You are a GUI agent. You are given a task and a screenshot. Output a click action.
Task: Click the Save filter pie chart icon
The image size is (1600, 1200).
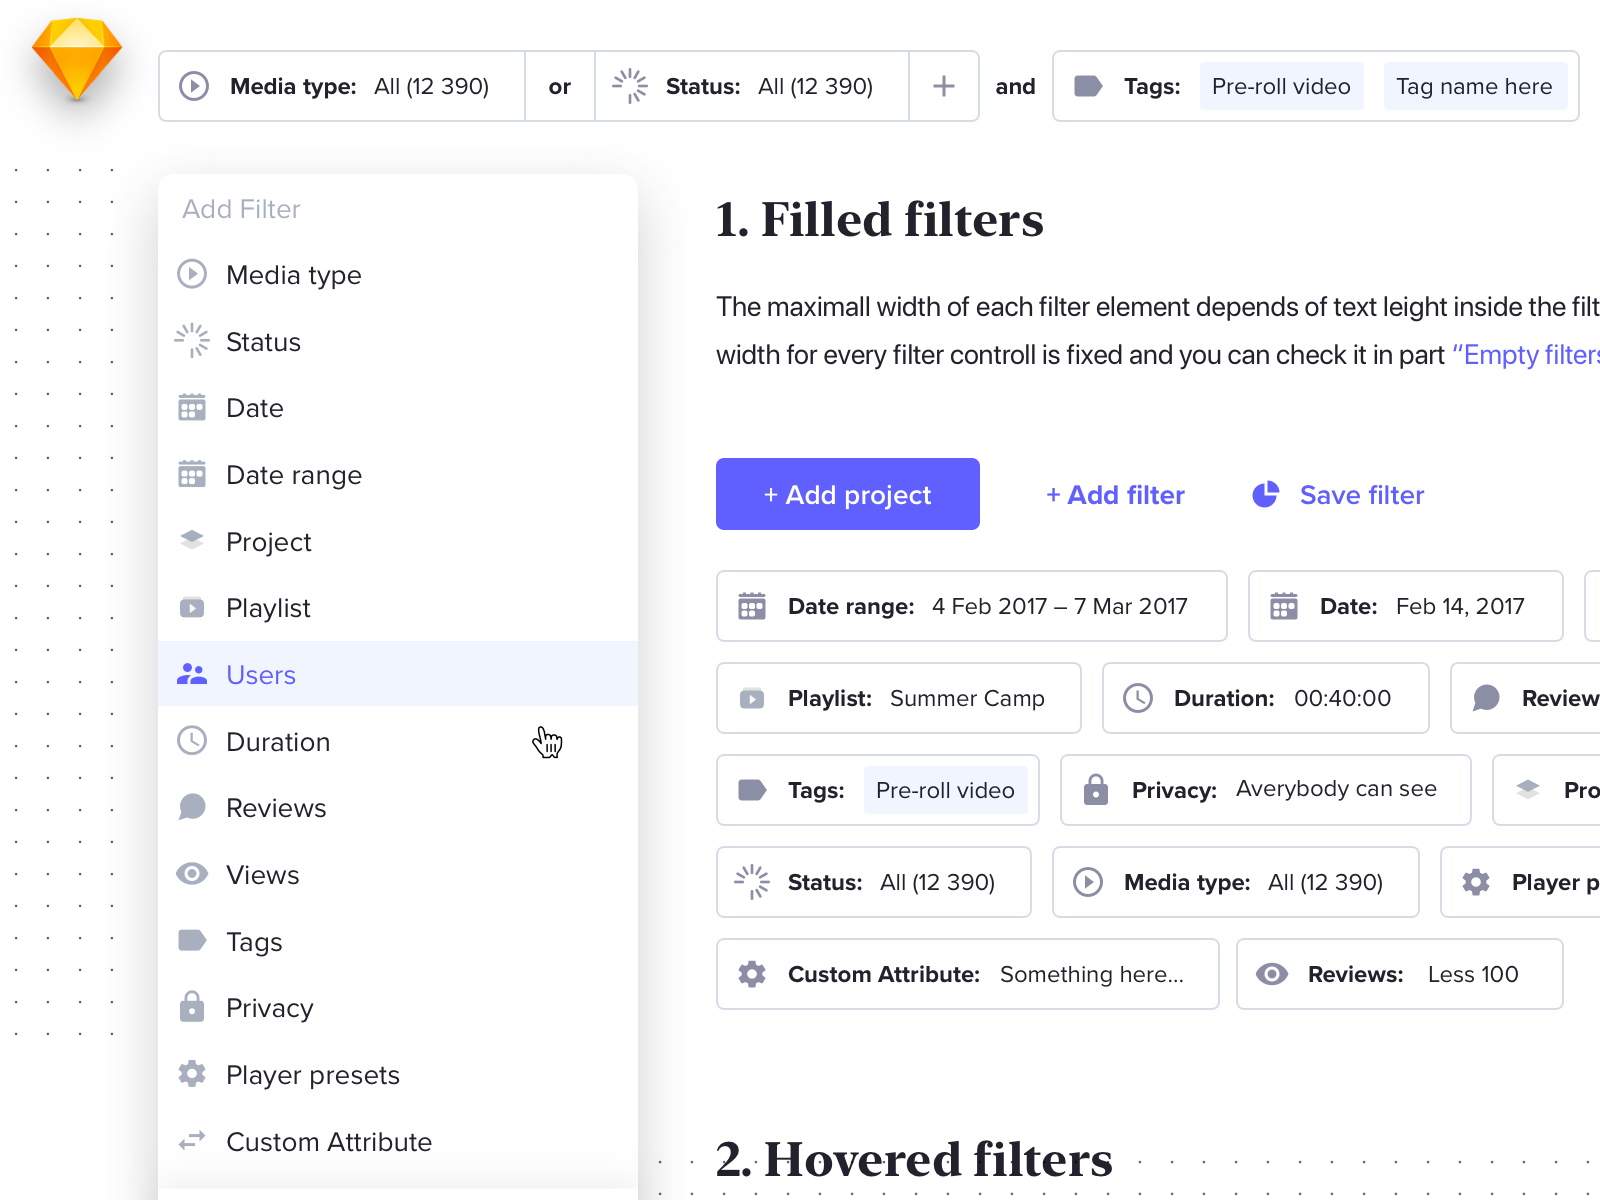pyautogui.click(x=1266, y=494)
